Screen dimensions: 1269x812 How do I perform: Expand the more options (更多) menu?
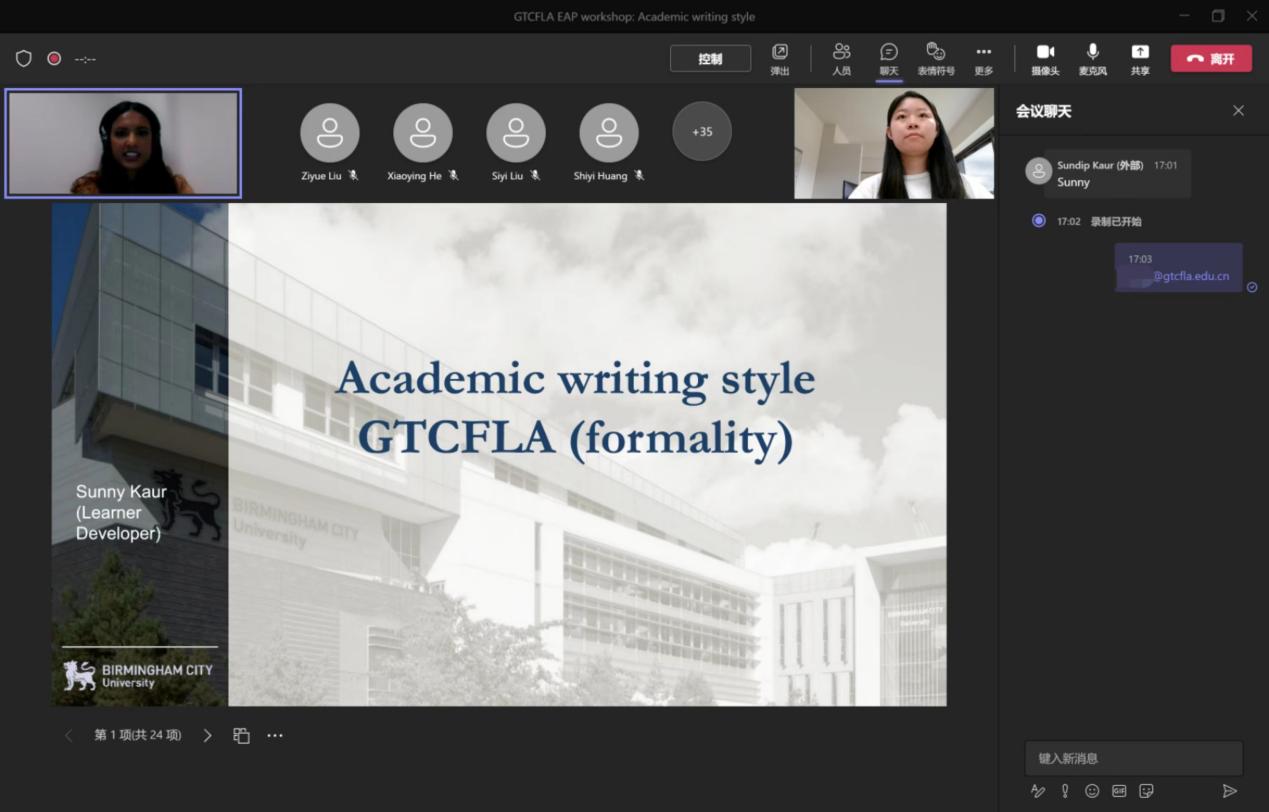983,58
